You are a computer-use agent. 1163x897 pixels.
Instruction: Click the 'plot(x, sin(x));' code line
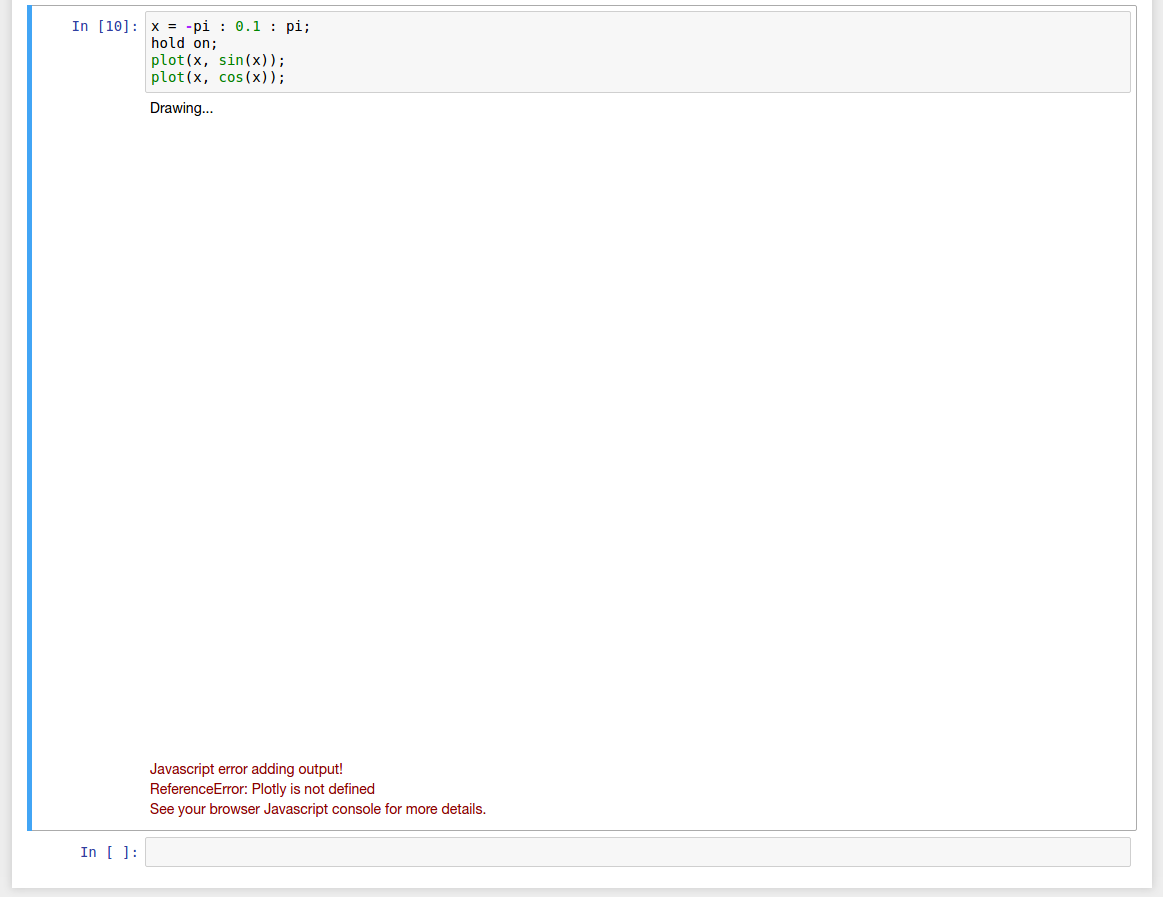pos(218,61)
